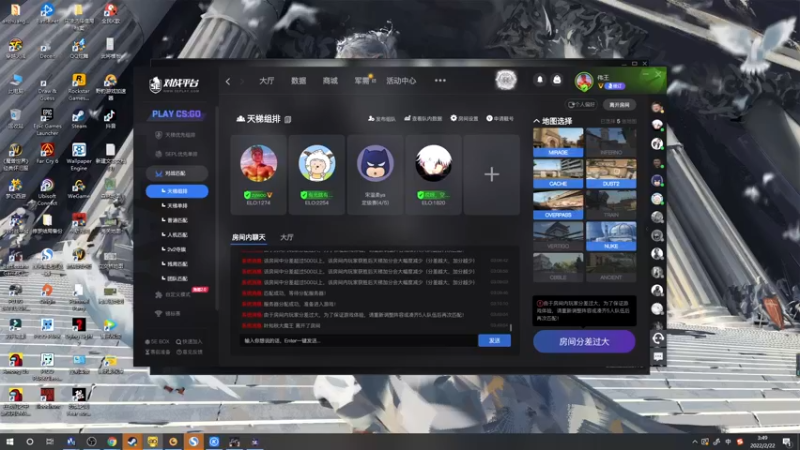This screenshot has height=450, width=800.
Task: Open Steam desktop shortcut
Action: pos(79,119)
